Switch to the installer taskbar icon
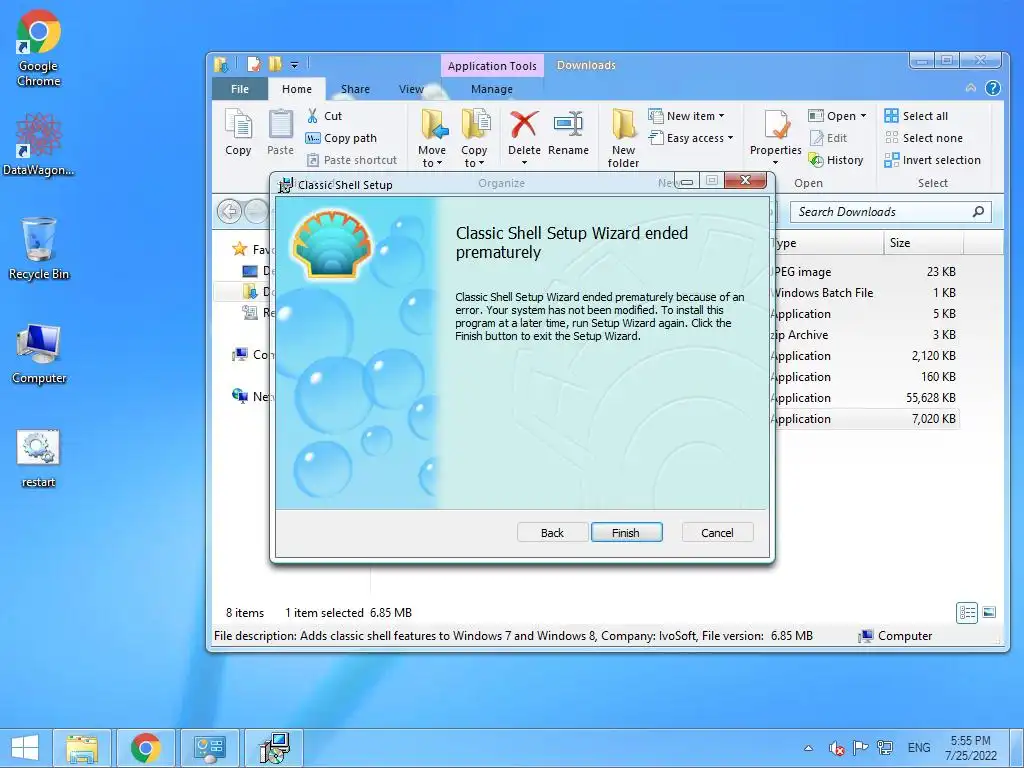This screenshot has height=768, width=1024. (x=274, y=748)
